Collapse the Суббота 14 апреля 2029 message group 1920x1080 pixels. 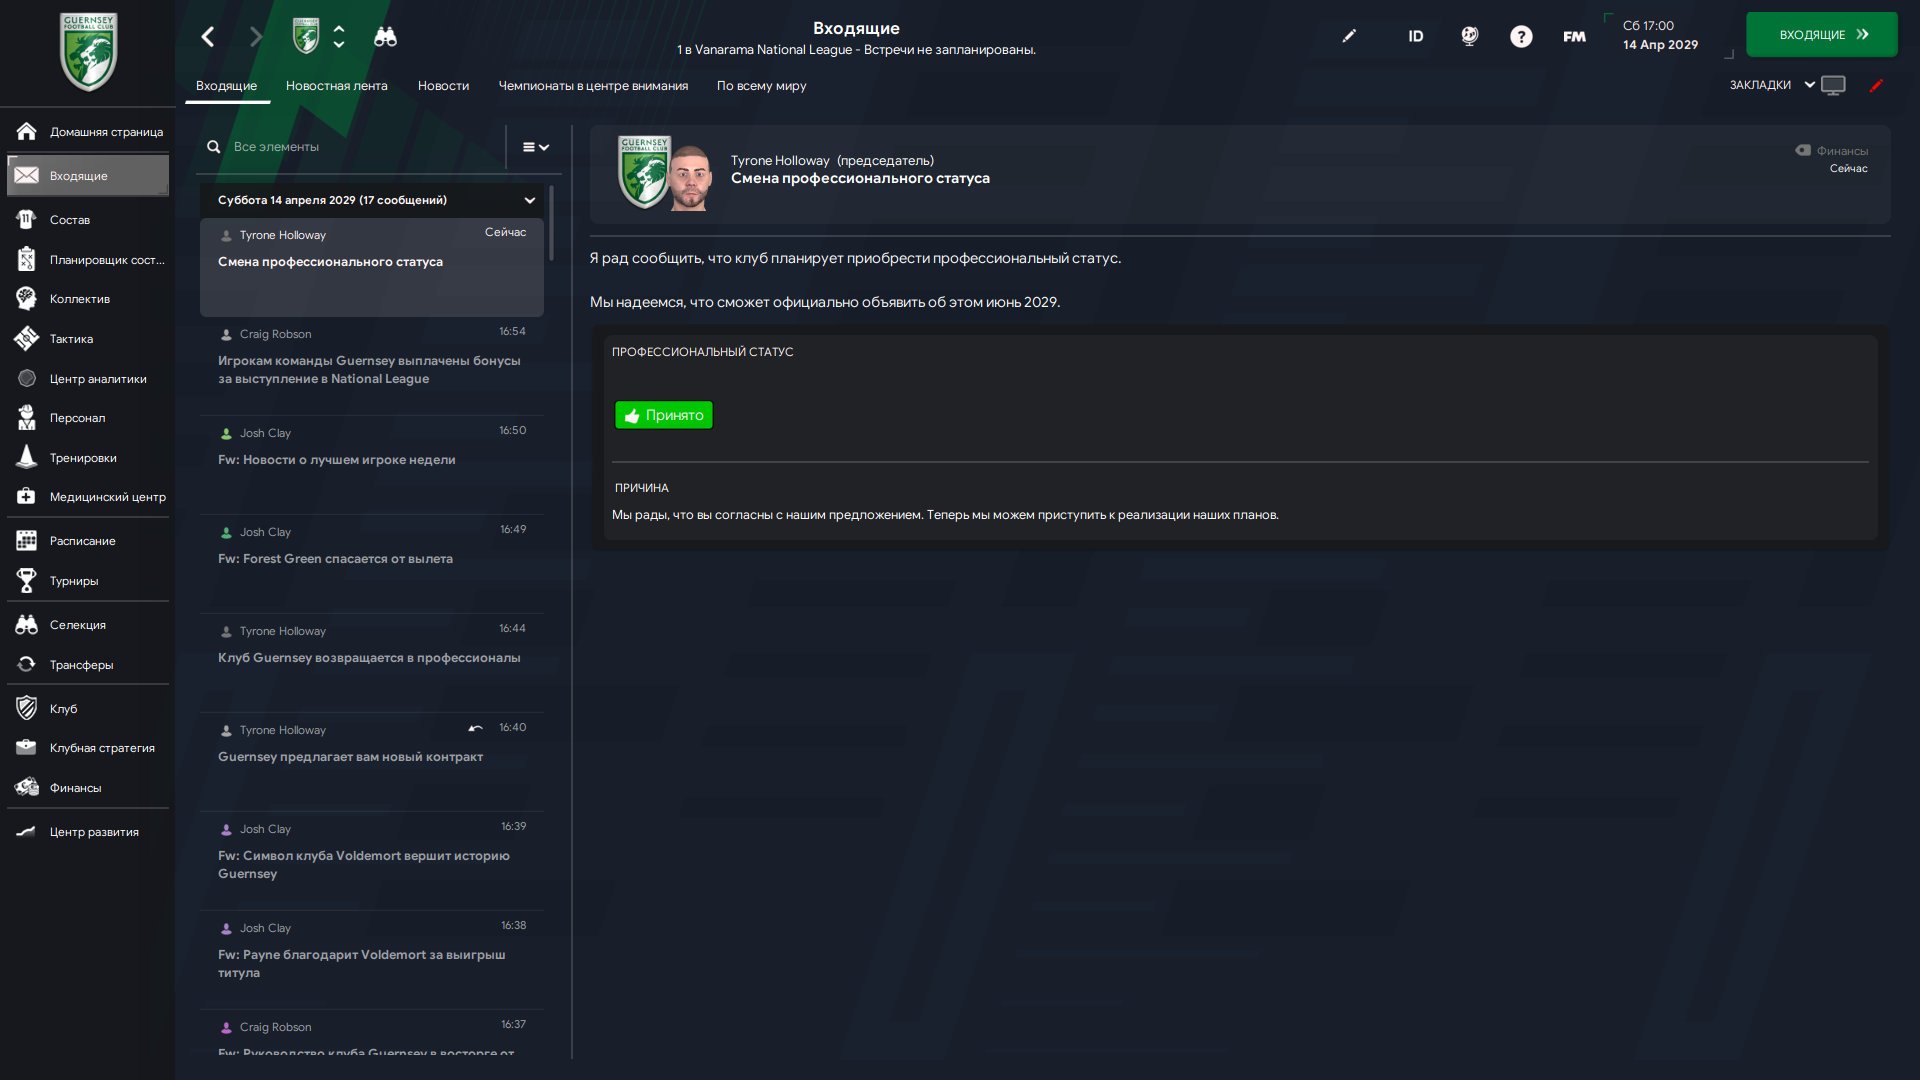coord(530,200)
